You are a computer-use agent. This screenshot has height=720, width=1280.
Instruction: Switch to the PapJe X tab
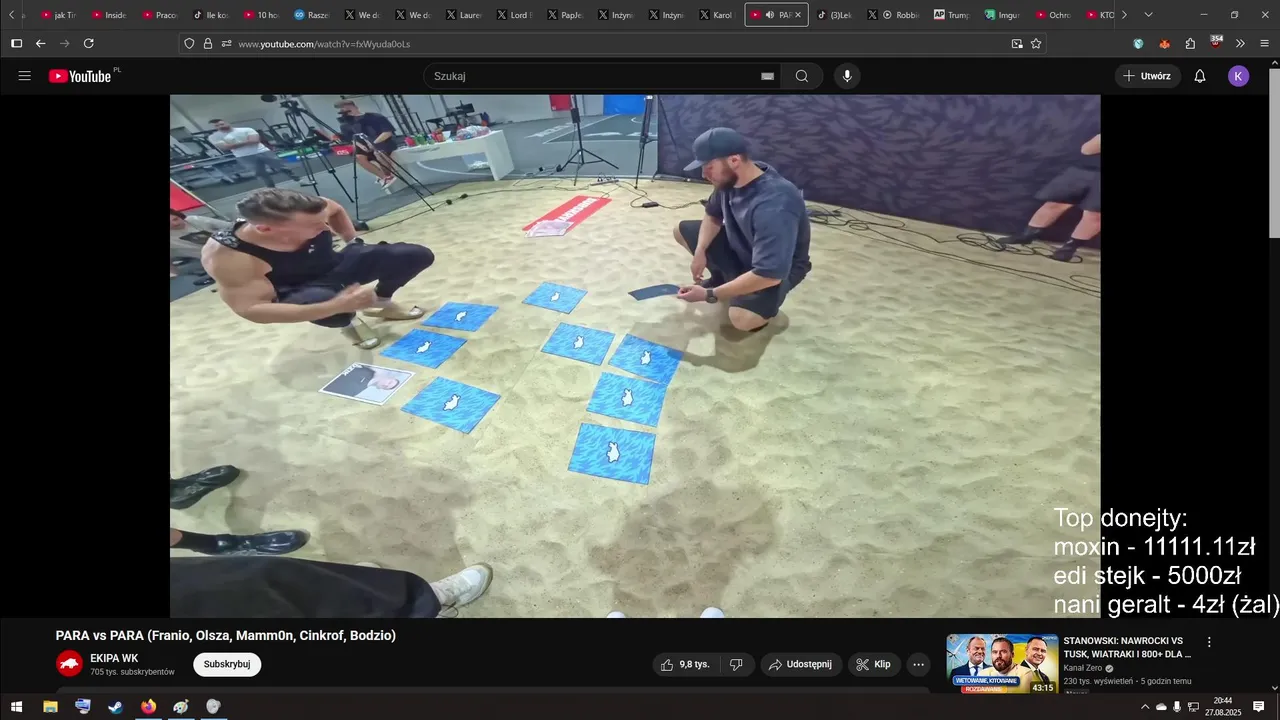pos(566,15)
